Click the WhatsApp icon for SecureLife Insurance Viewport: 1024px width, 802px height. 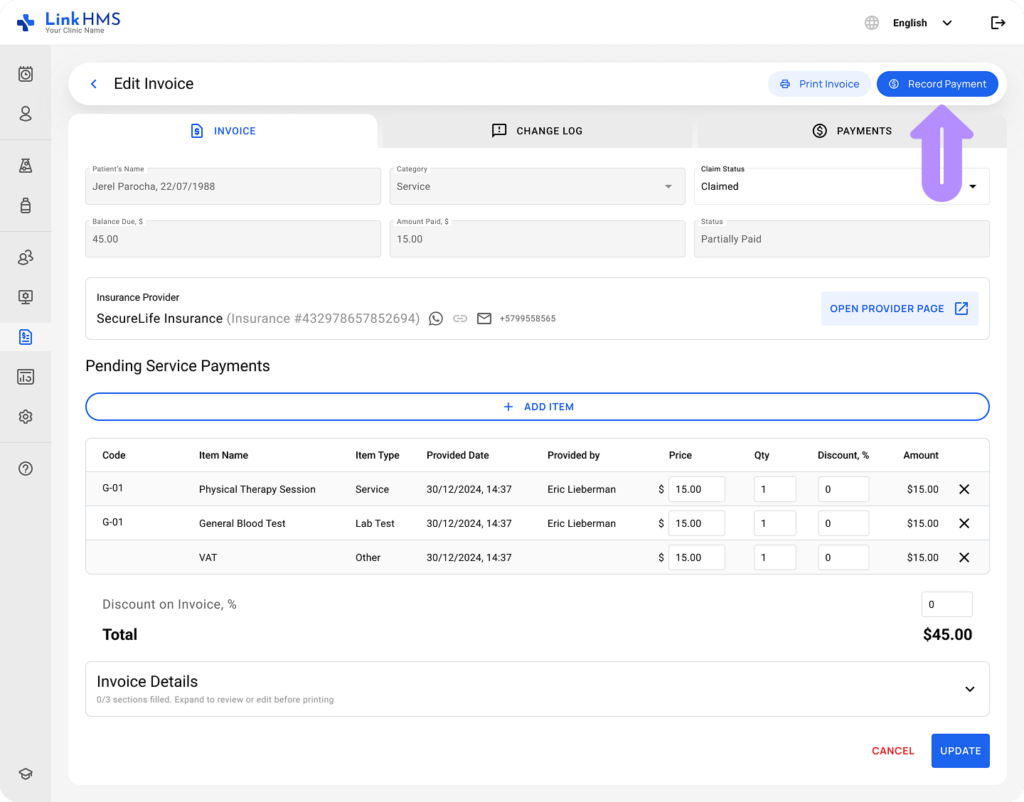(436, 319)
